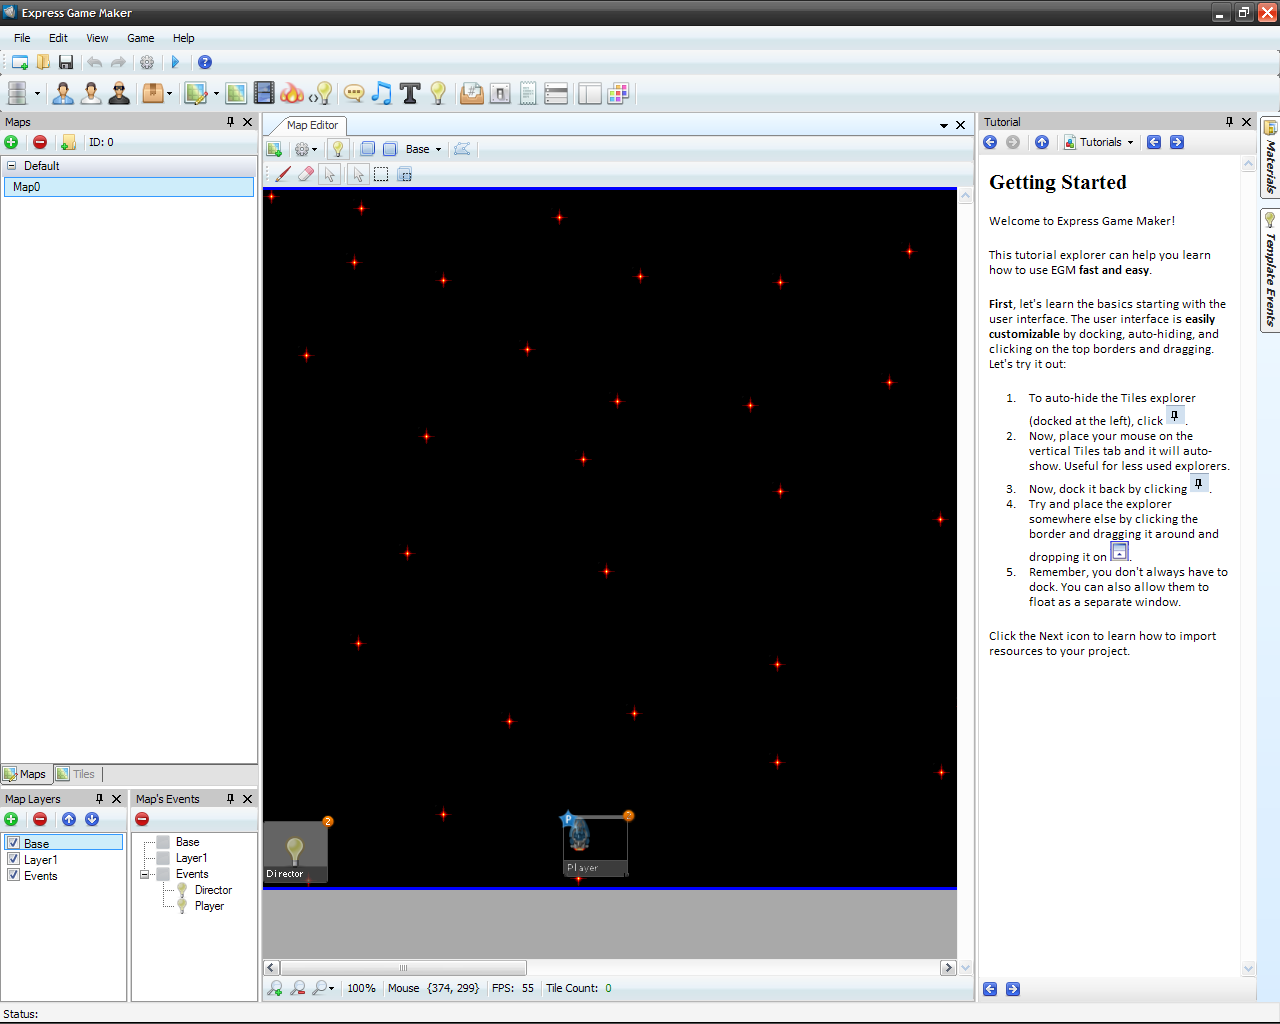
Task: Save the project with the floppy disk icon
Action: 66,62
